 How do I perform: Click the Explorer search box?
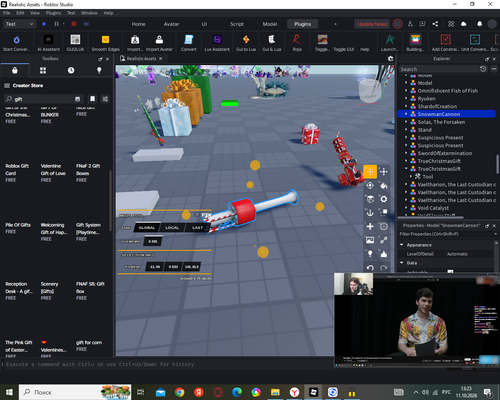(x=439, y=69)
